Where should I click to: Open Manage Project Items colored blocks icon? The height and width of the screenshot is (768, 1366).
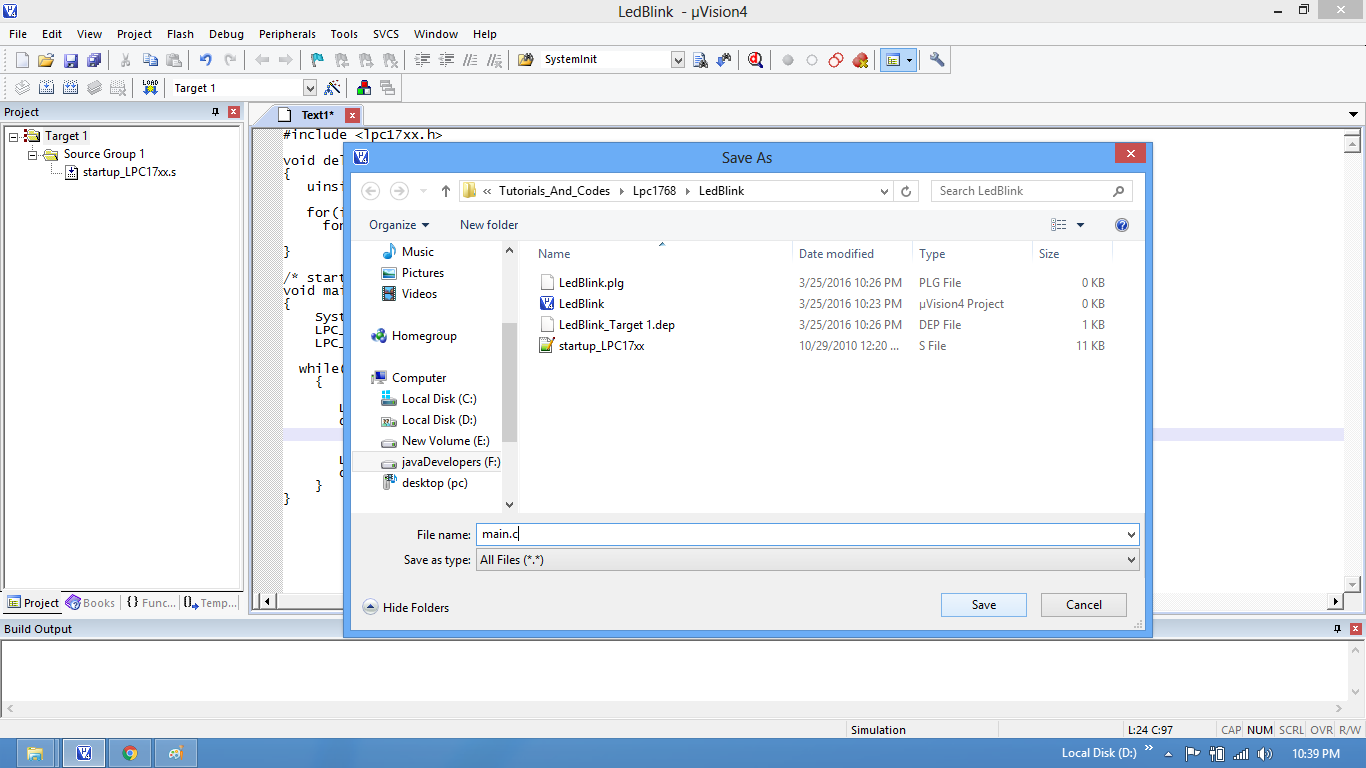click(364, 88)
